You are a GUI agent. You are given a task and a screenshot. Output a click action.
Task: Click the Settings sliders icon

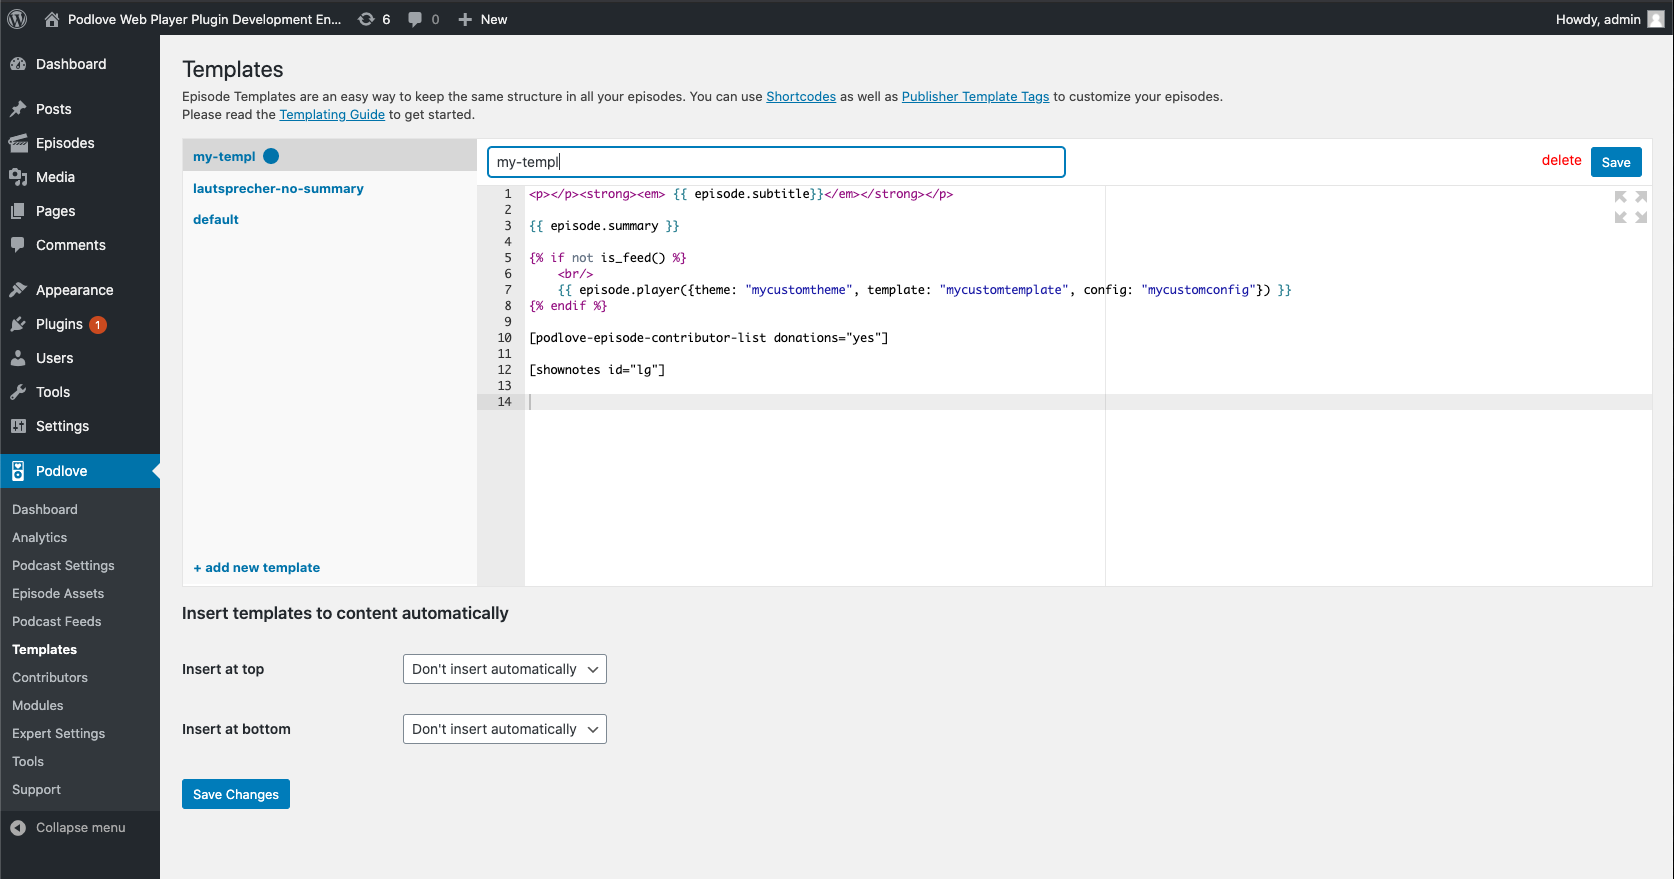coord(18,426)
